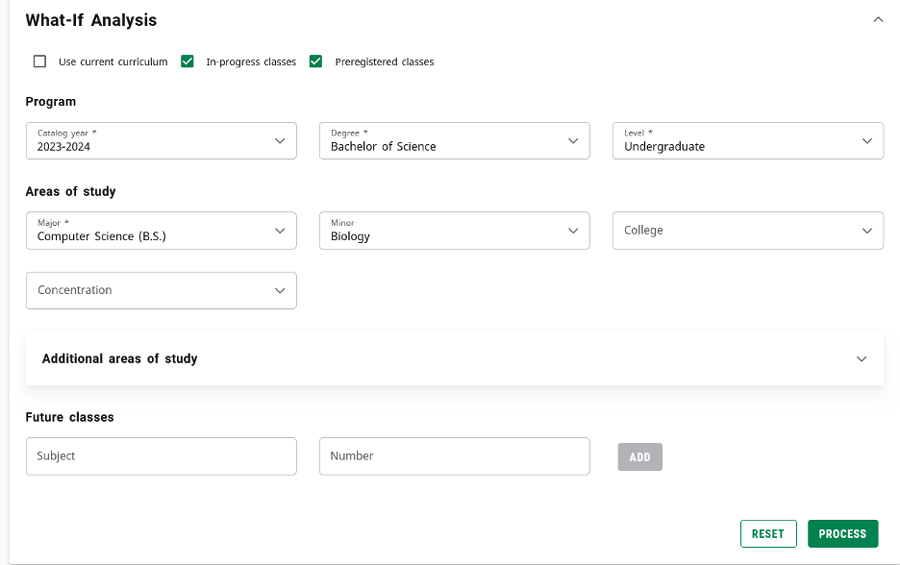Enable the Use current curriculum checkbox
900x565 pixels.
pyautogui.click(x=40, y=62)
